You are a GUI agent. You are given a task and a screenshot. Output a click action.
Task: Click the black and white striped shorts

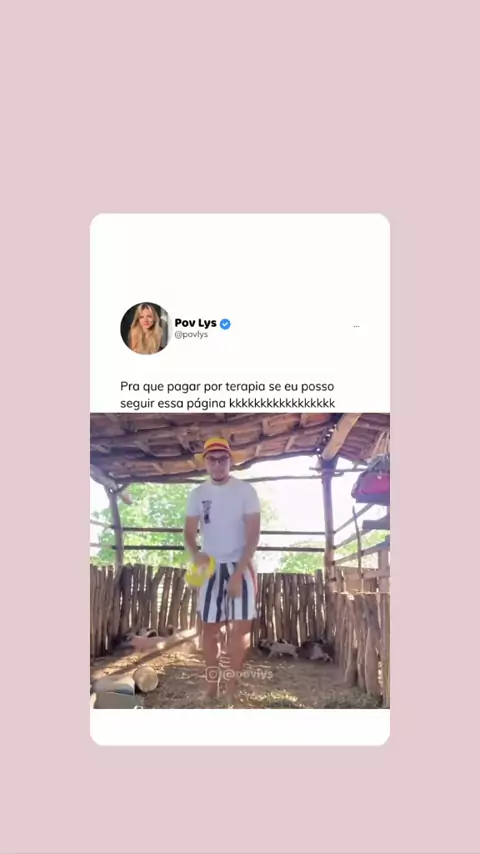pos(227,593)
